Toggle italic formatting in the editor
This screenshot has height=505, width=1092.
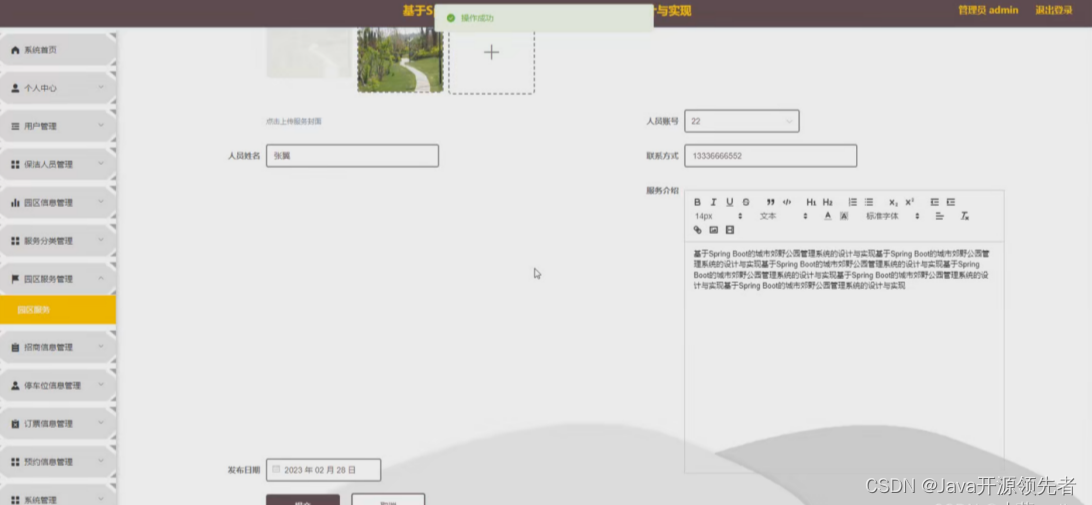click(x=713, y=202)
